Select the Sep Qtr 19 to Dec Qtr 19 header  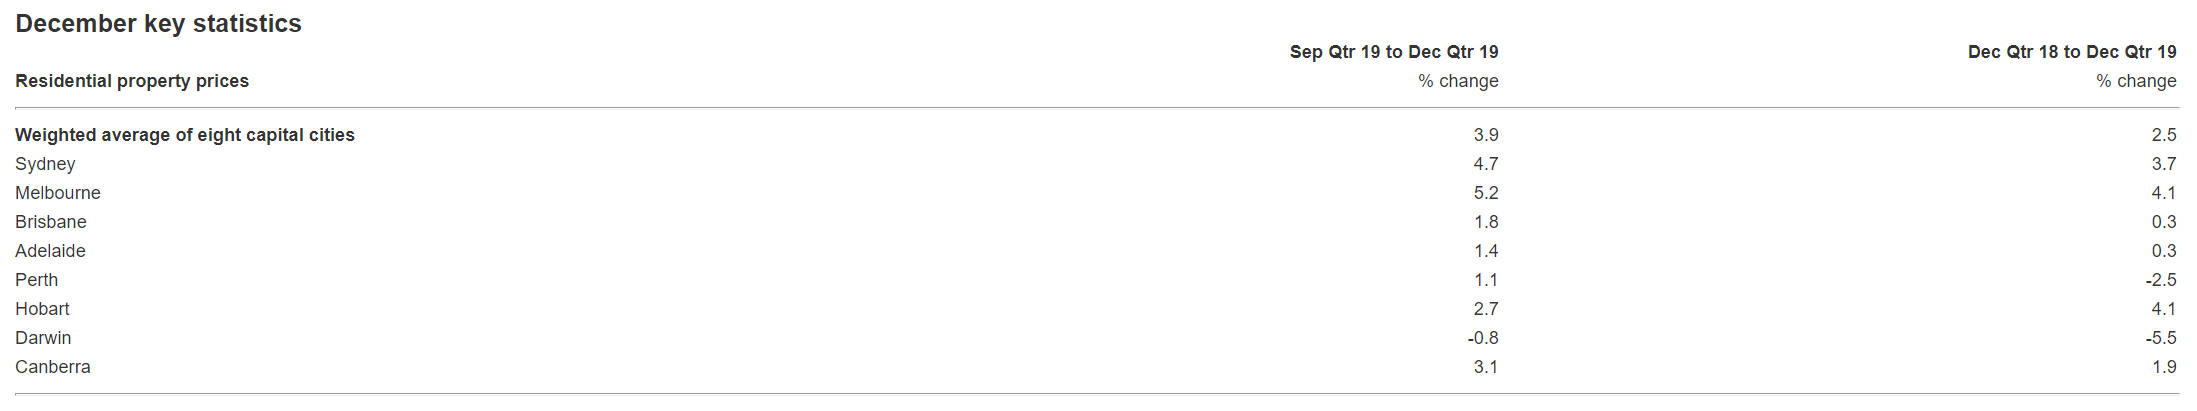click(1393, 52)
